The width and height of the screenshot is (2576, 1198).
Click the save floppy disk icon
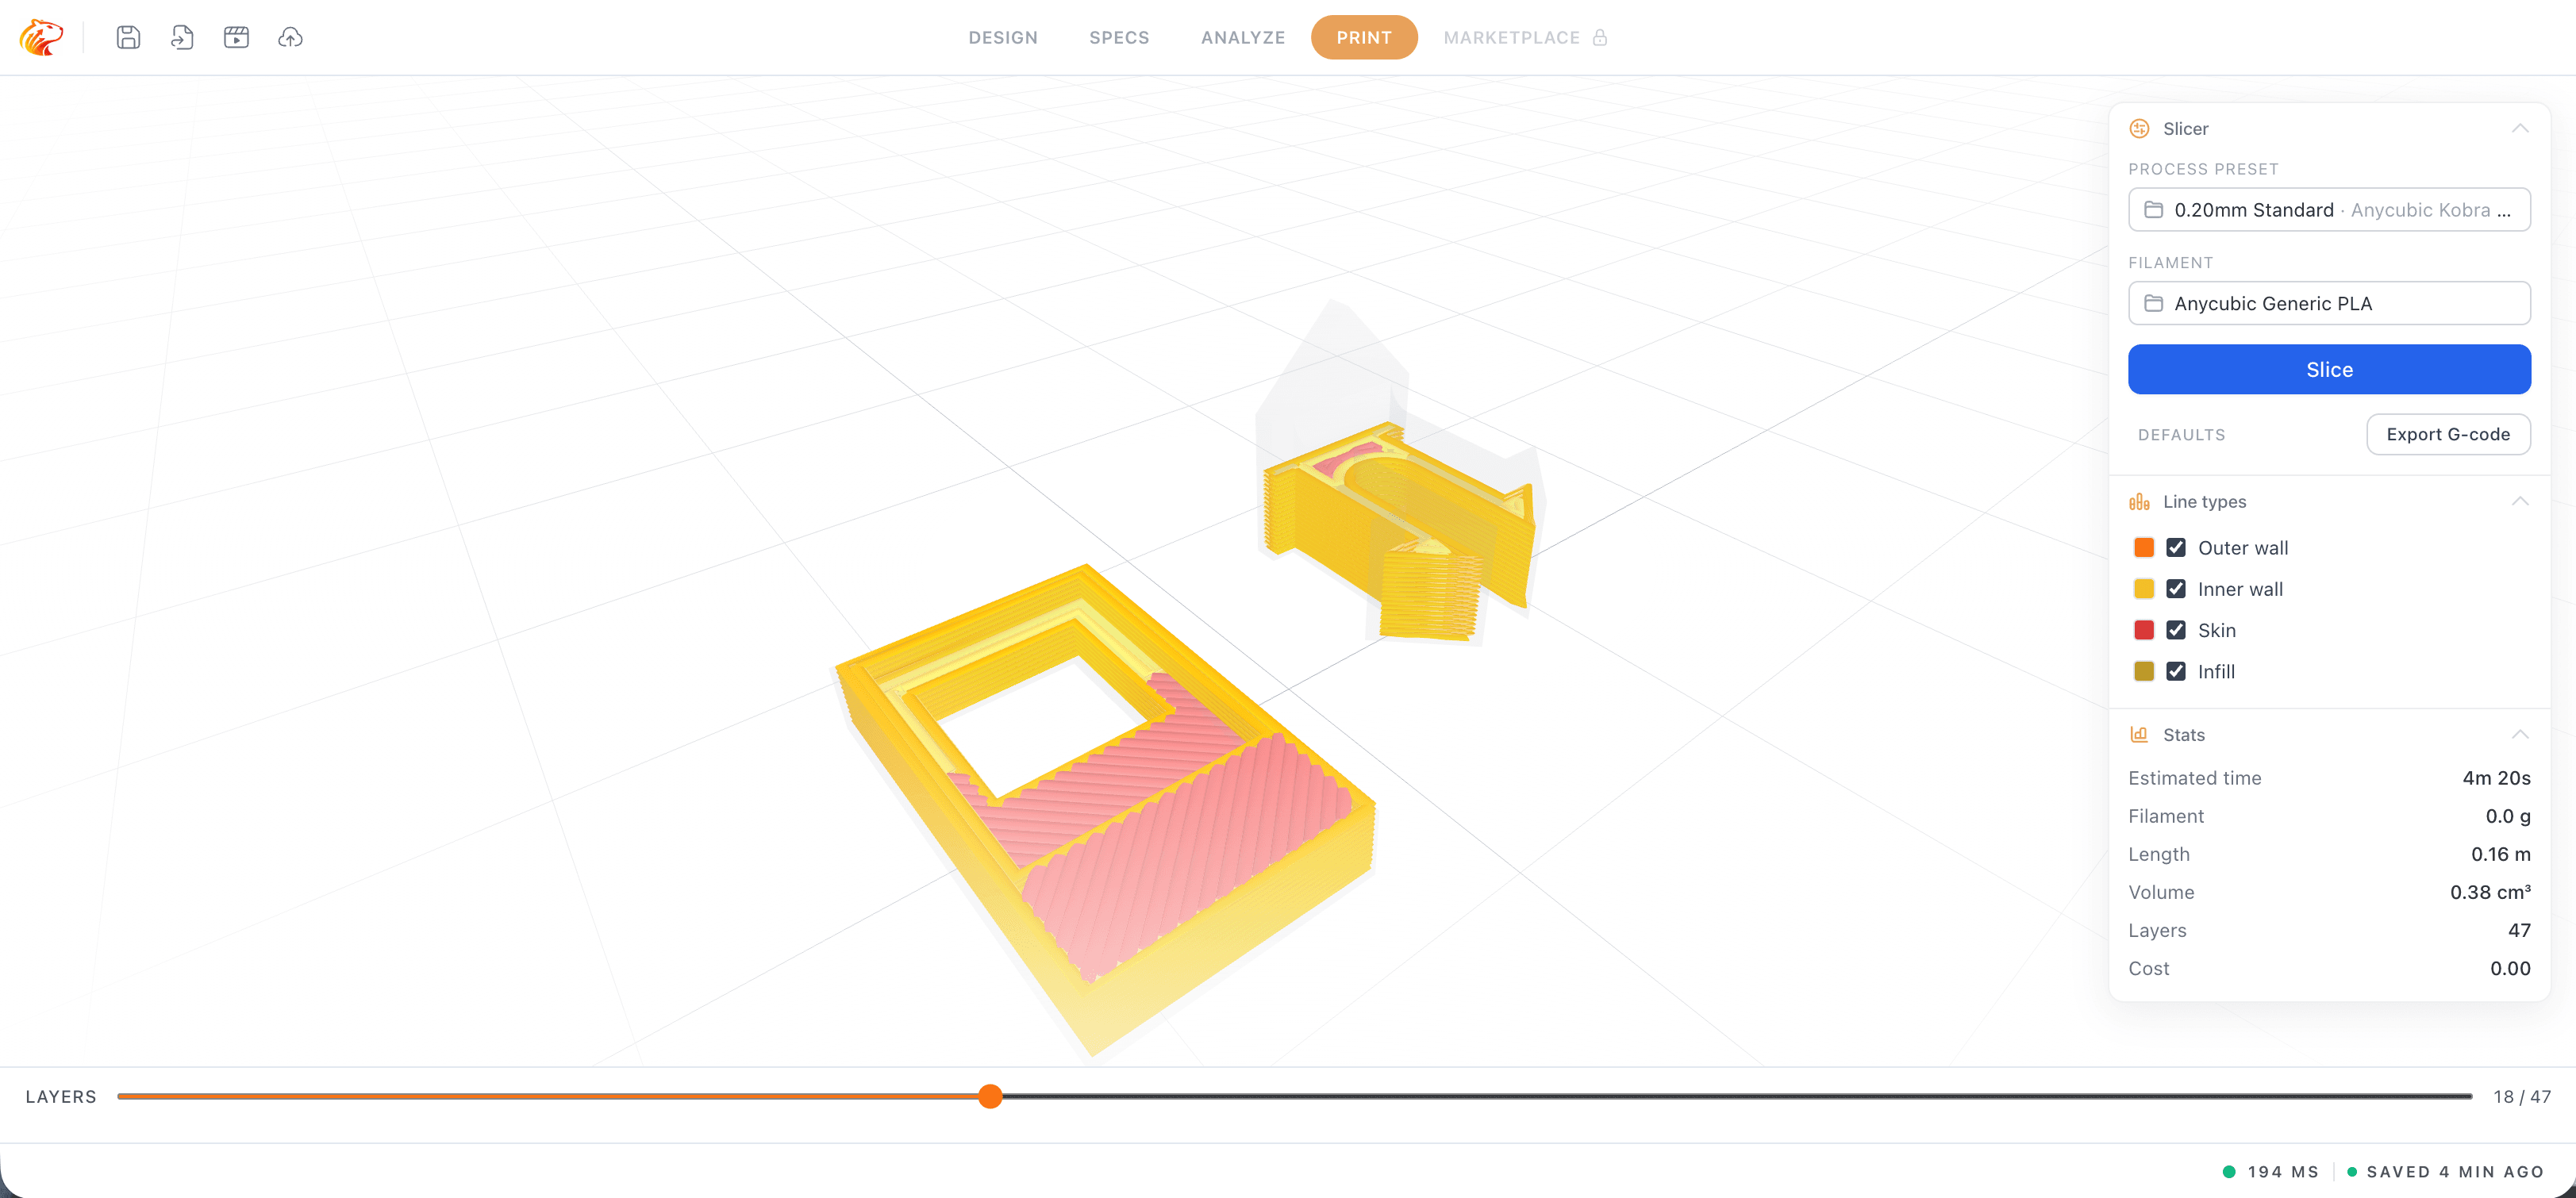(x=128, y=37)
